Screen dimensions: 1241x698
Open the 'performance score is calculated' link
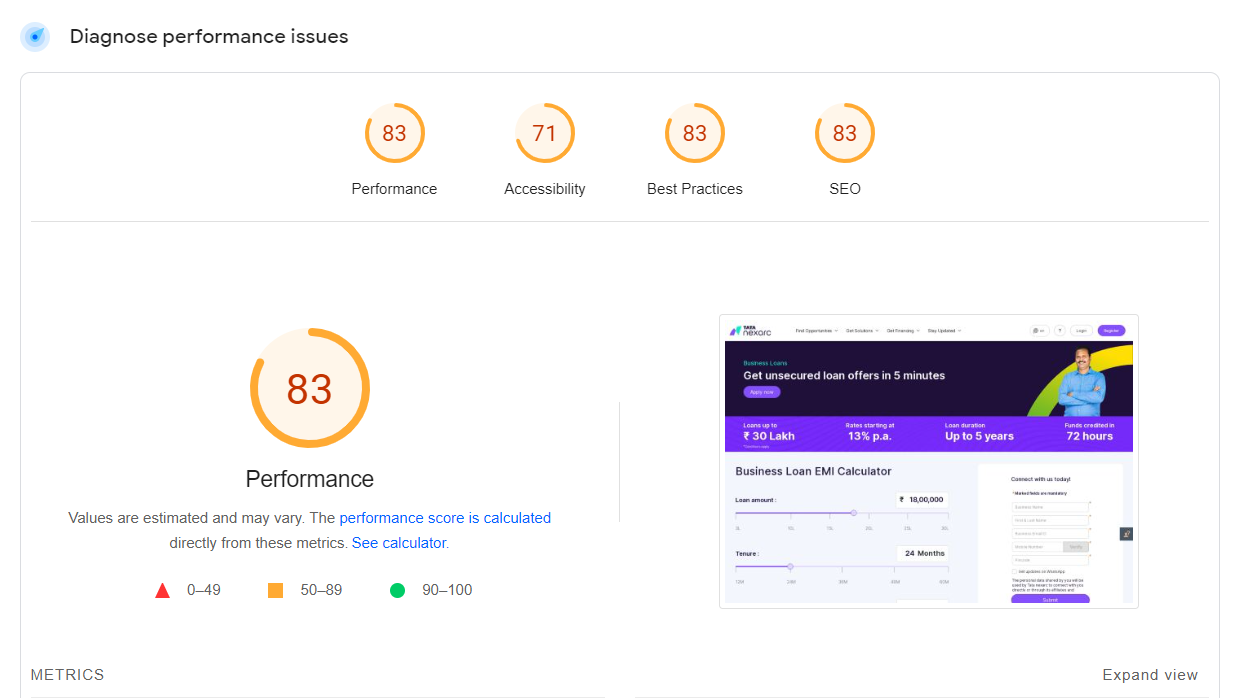[445, 518]
